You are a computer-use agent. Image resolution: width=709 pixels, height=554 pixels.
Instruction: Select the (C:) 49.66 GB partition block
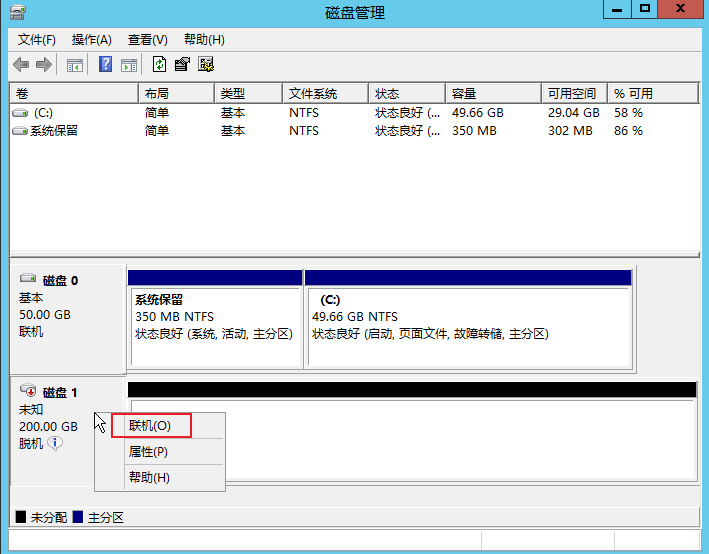(x=469, y=319)
